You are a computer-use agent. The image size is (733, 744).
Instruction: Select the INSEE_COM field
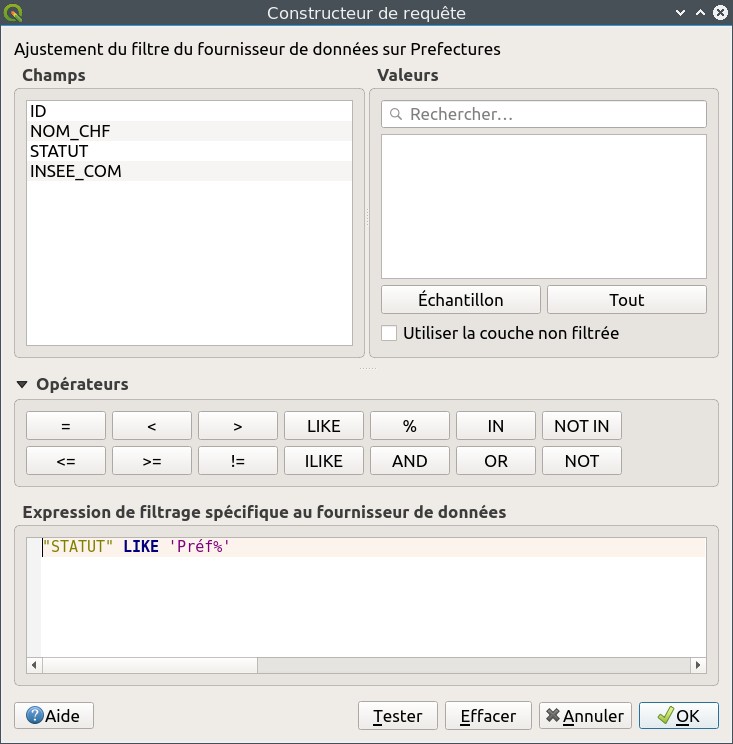click(x=189, y=171)
